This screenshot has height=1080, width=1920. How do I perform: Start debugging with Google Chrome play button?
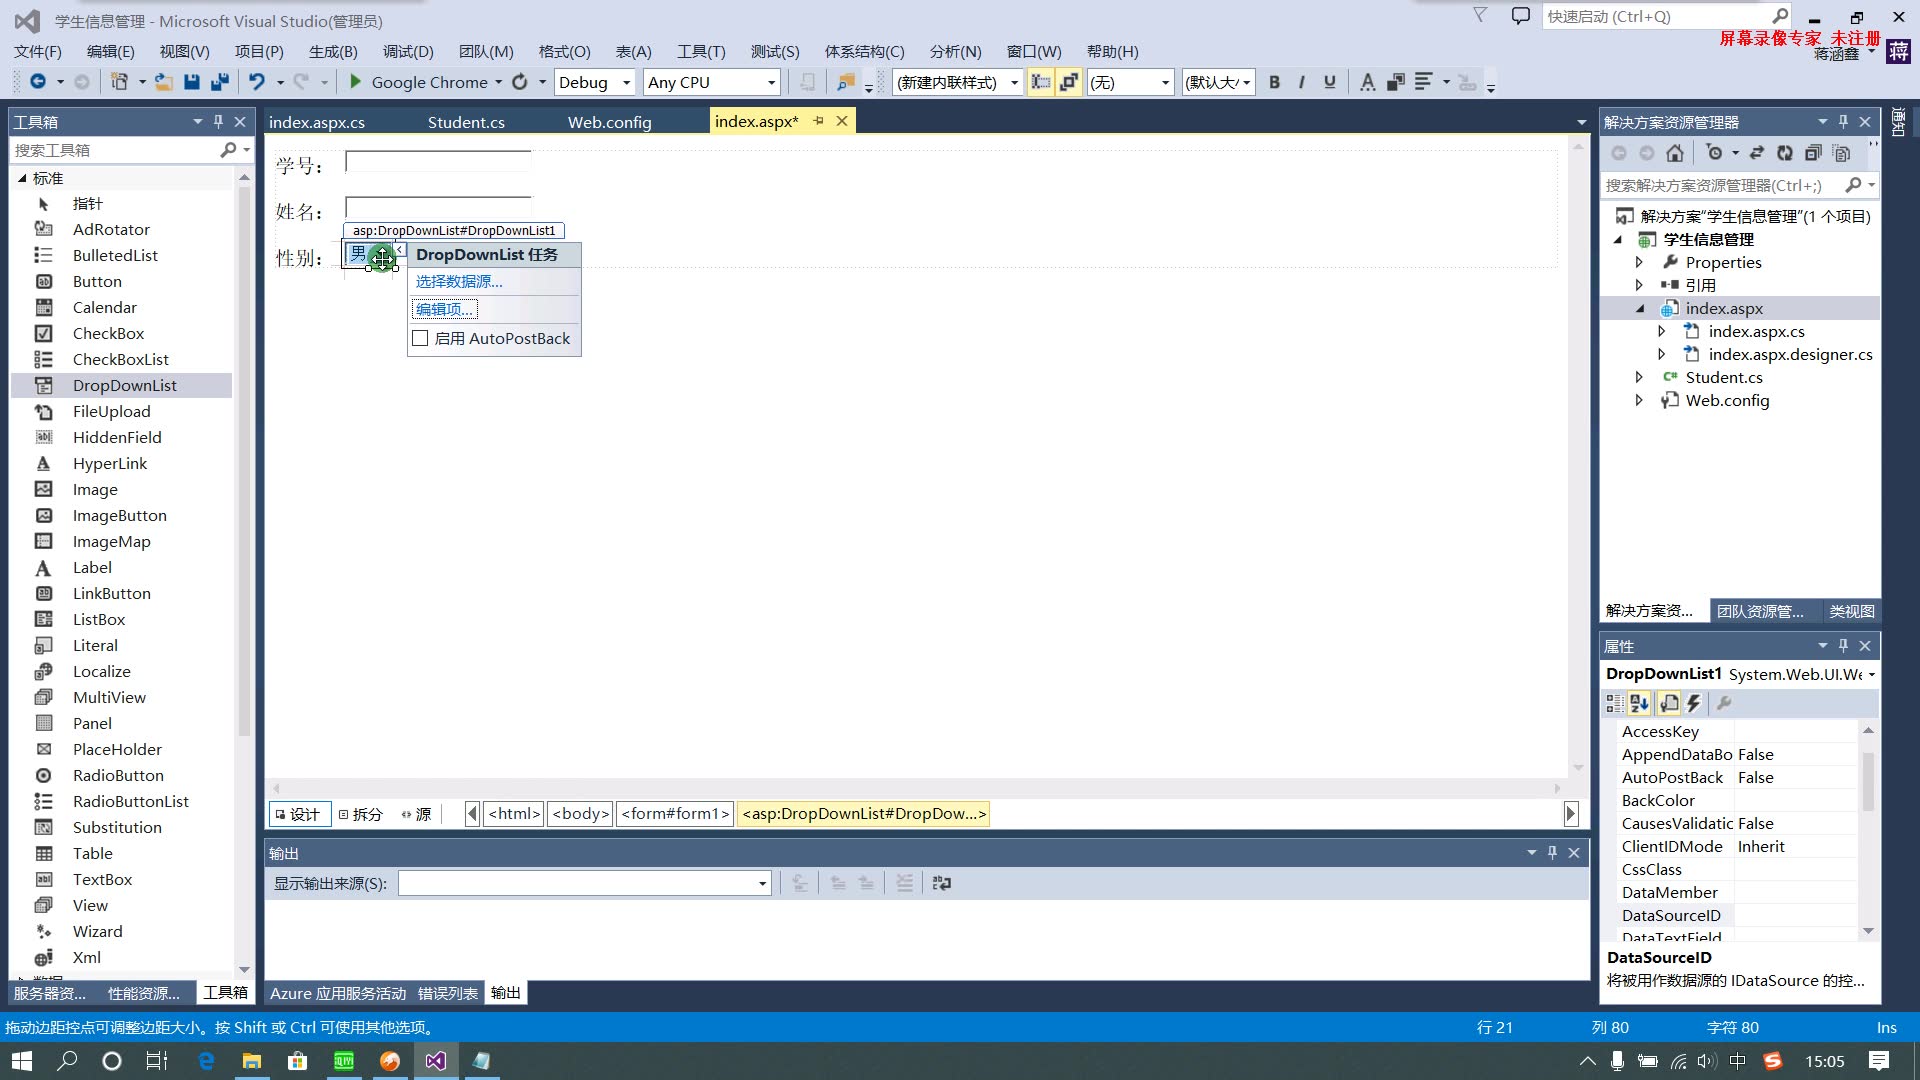[355, 82]
